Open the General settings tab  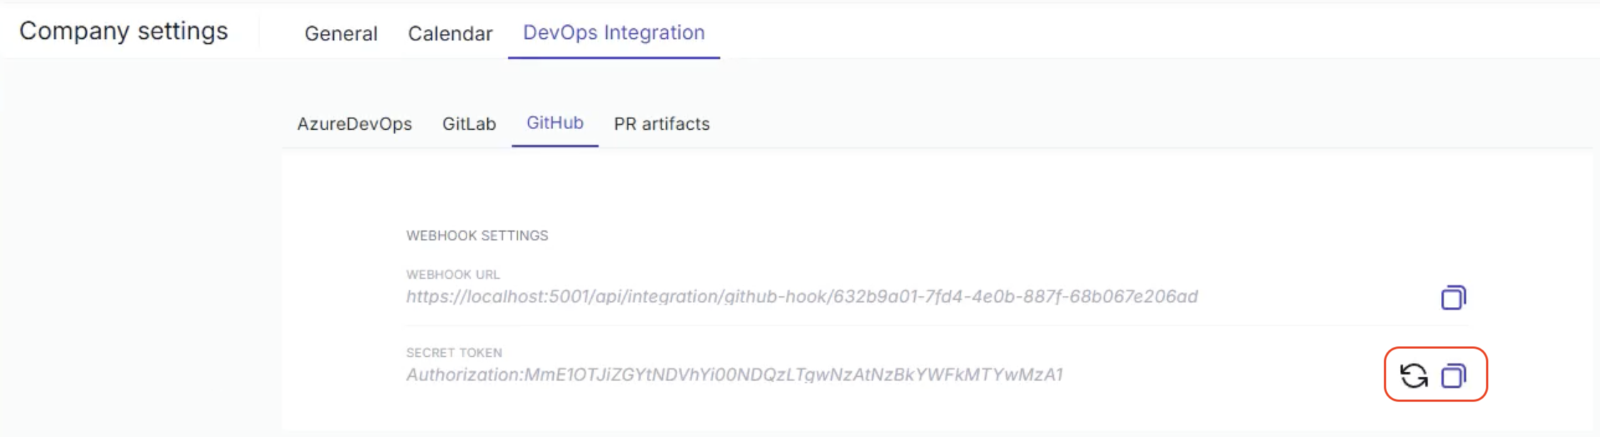[341, 33]
